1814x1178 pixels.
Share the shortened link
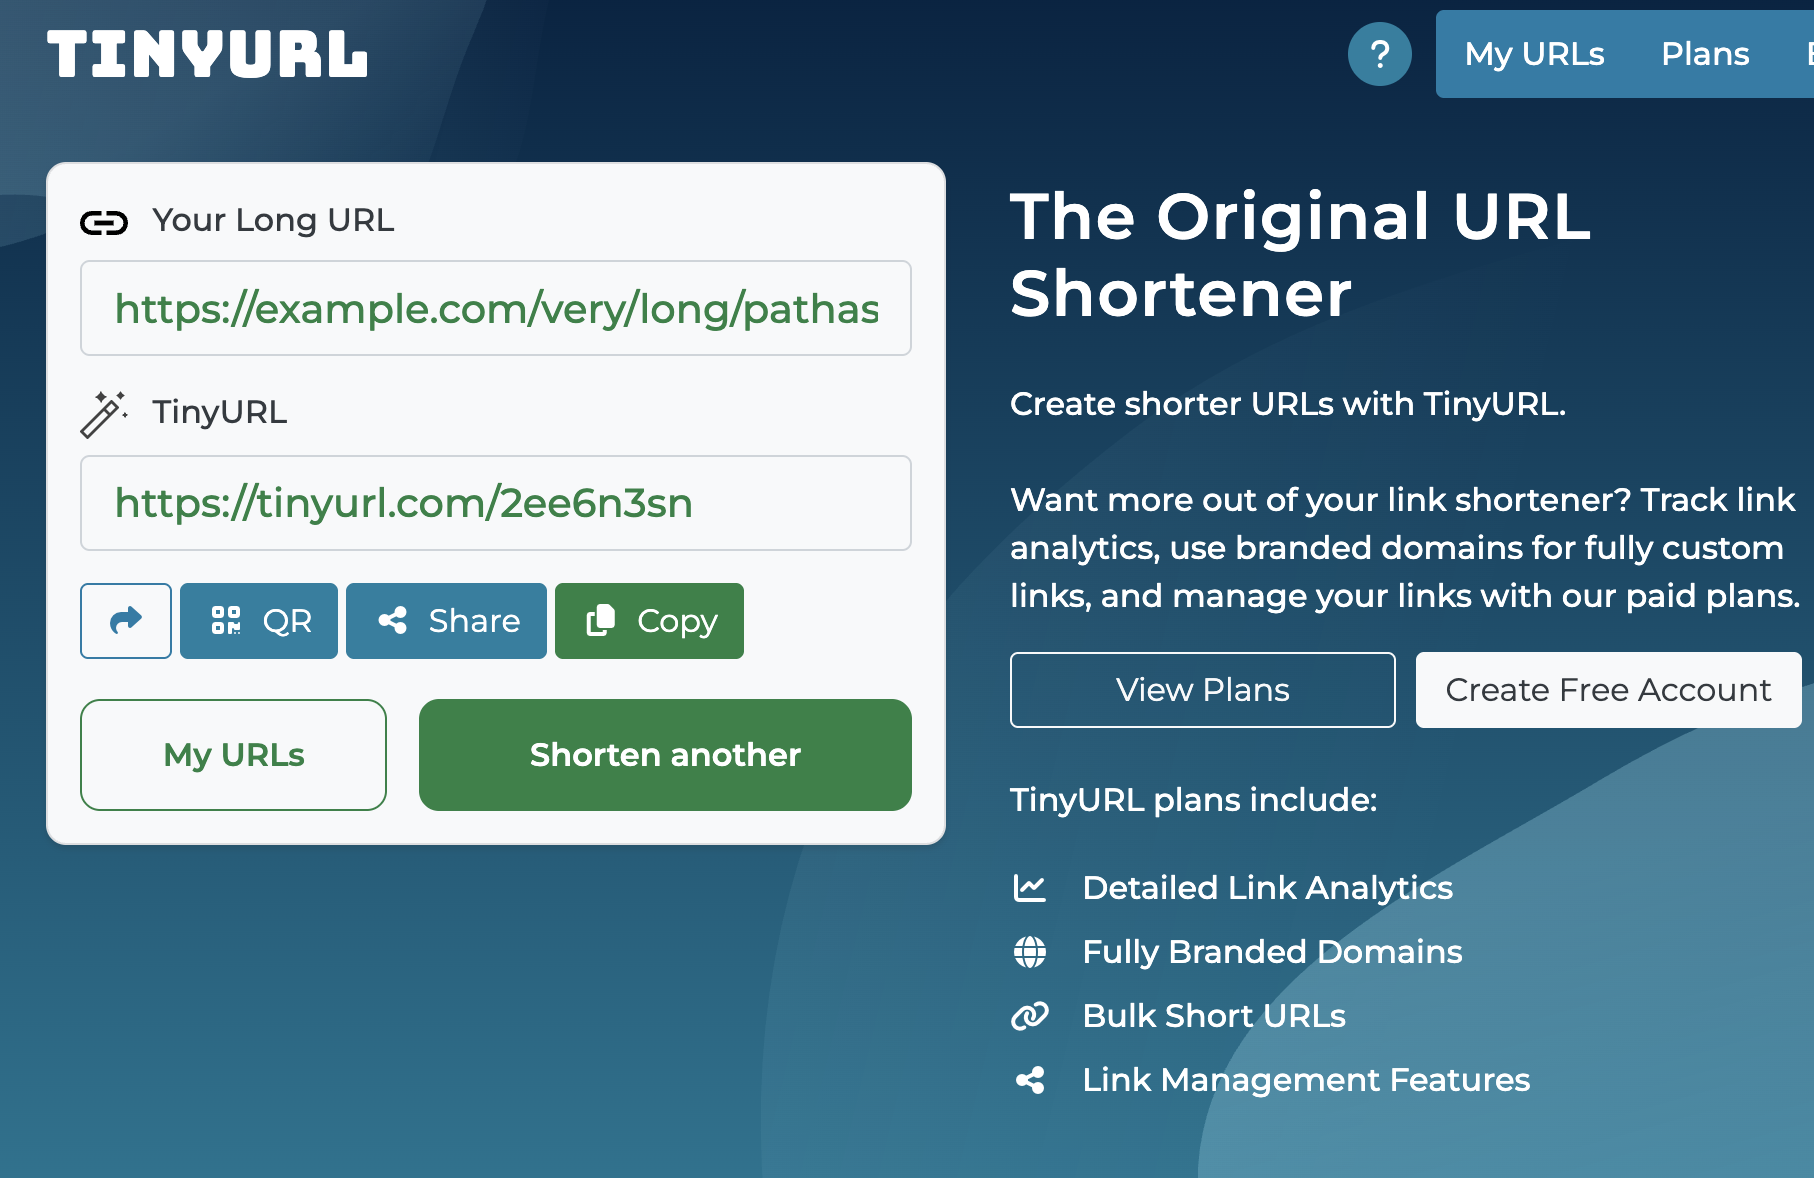click(446, 621)
